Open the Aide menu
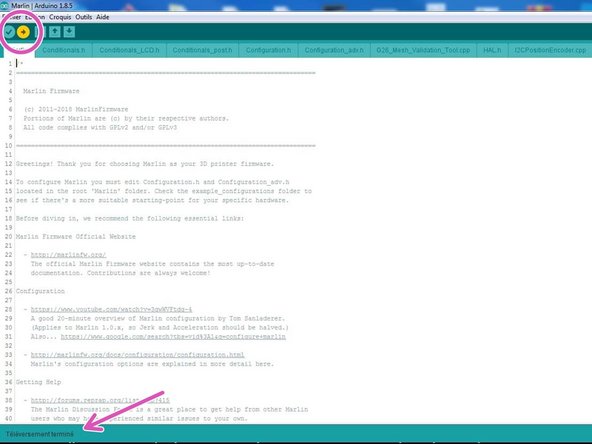Screen dimensions: 592x444 coord(102,17)
